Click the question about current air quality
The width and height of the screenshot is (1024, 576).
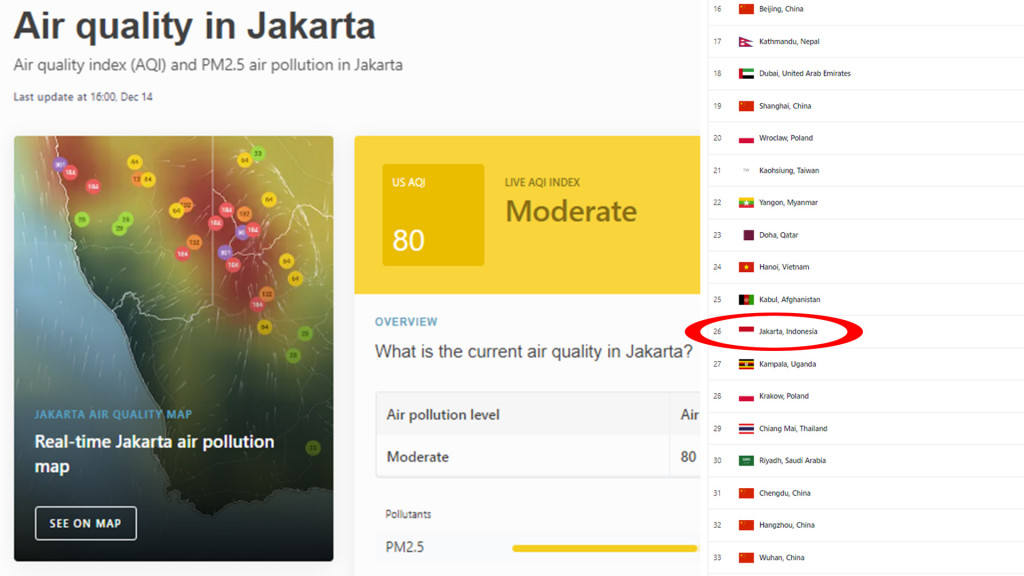pos(534,351)
